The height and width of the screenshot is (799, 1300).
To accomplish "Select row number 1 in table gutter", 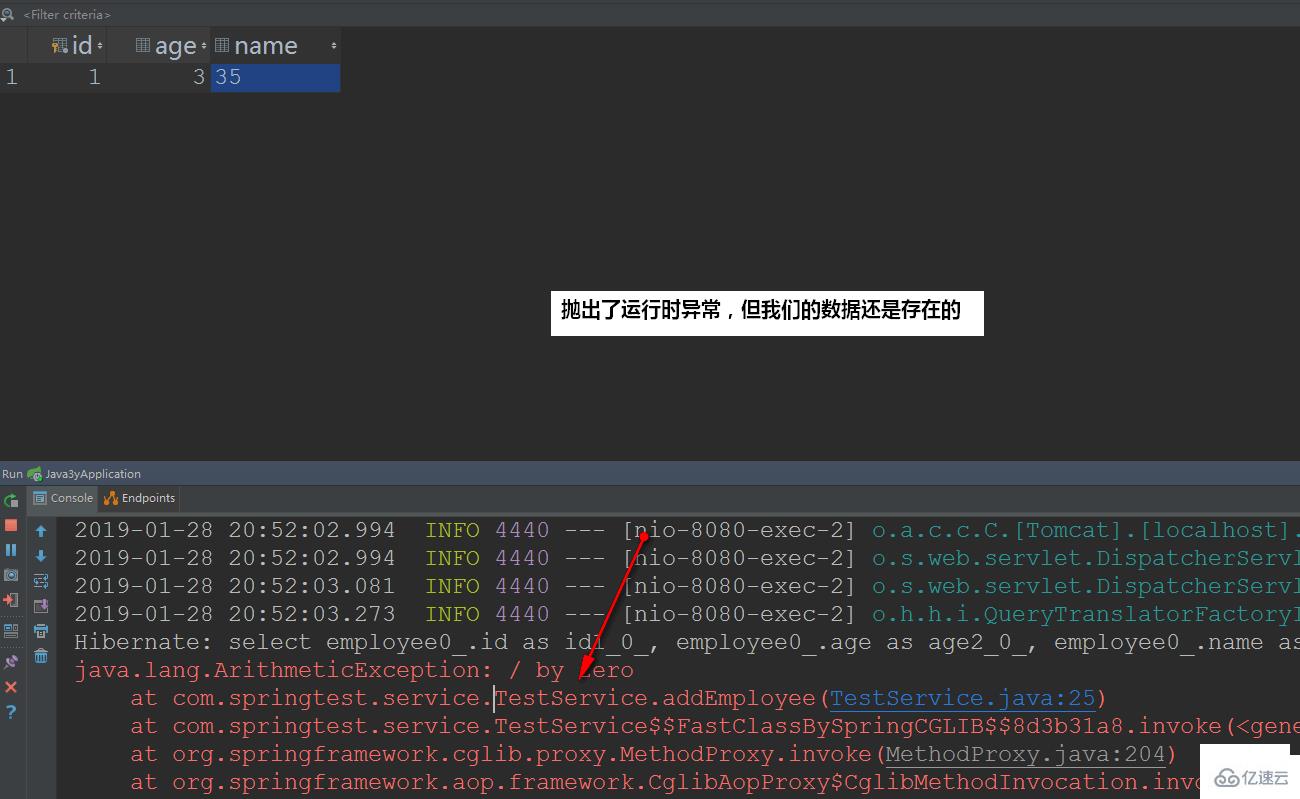I will click(12, 77).
